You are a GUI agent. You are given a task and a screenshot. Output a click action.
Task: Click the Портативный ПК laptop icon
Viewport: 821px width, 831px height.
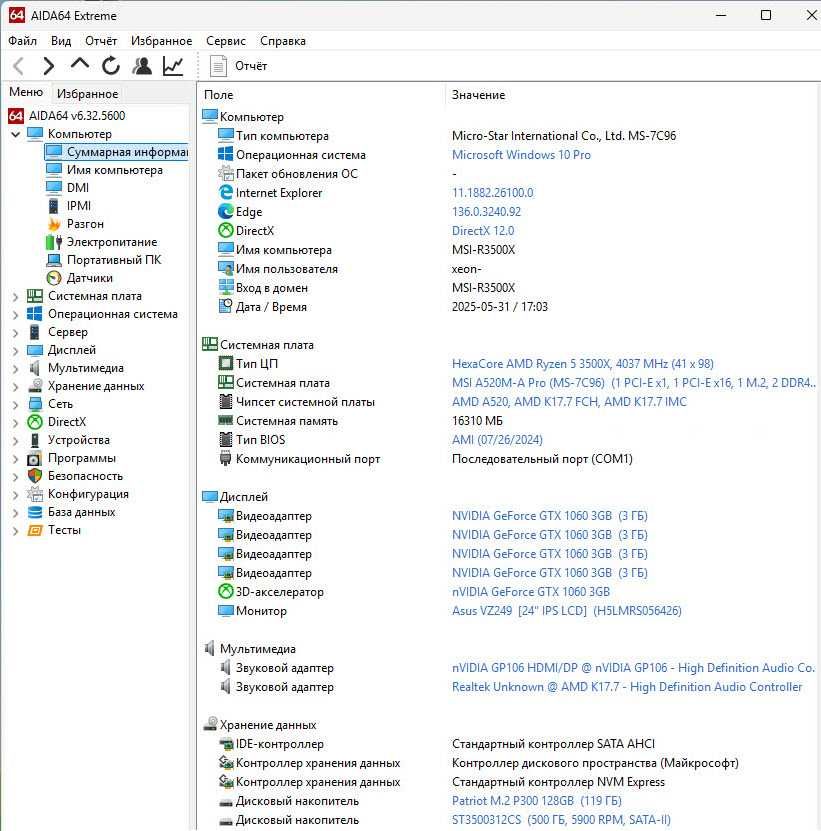point(54,260)
